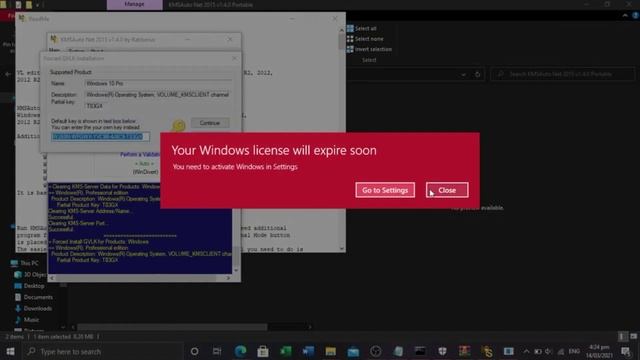The image size is (640, 360).
Task: Click Invert selection in File Explorer ribbon
Action: [369, 49]
